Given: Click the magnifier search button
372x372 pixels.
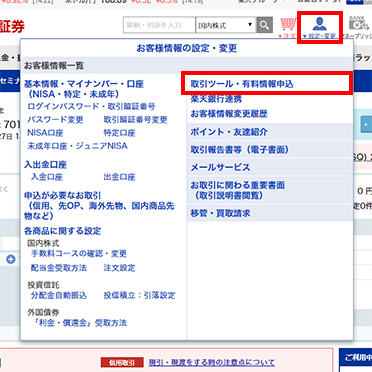Looking at the screenshot, I should click(264, 25).
